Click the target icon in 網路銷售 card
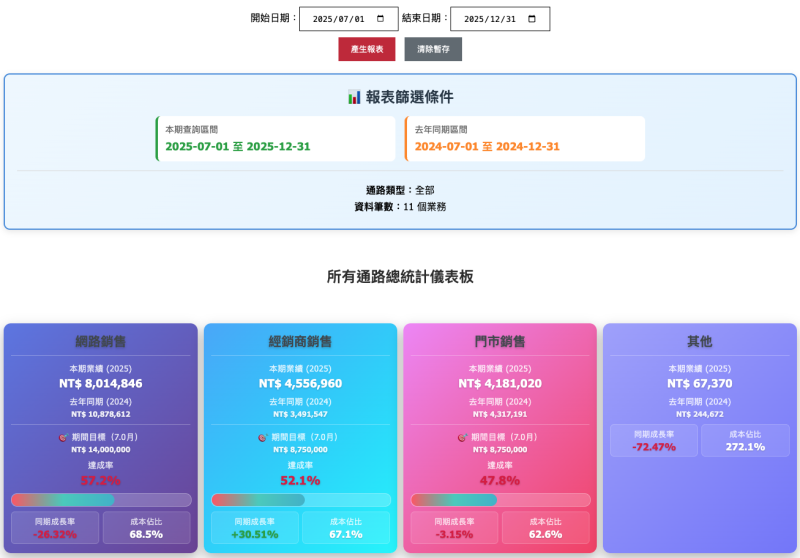 point(63,437)
